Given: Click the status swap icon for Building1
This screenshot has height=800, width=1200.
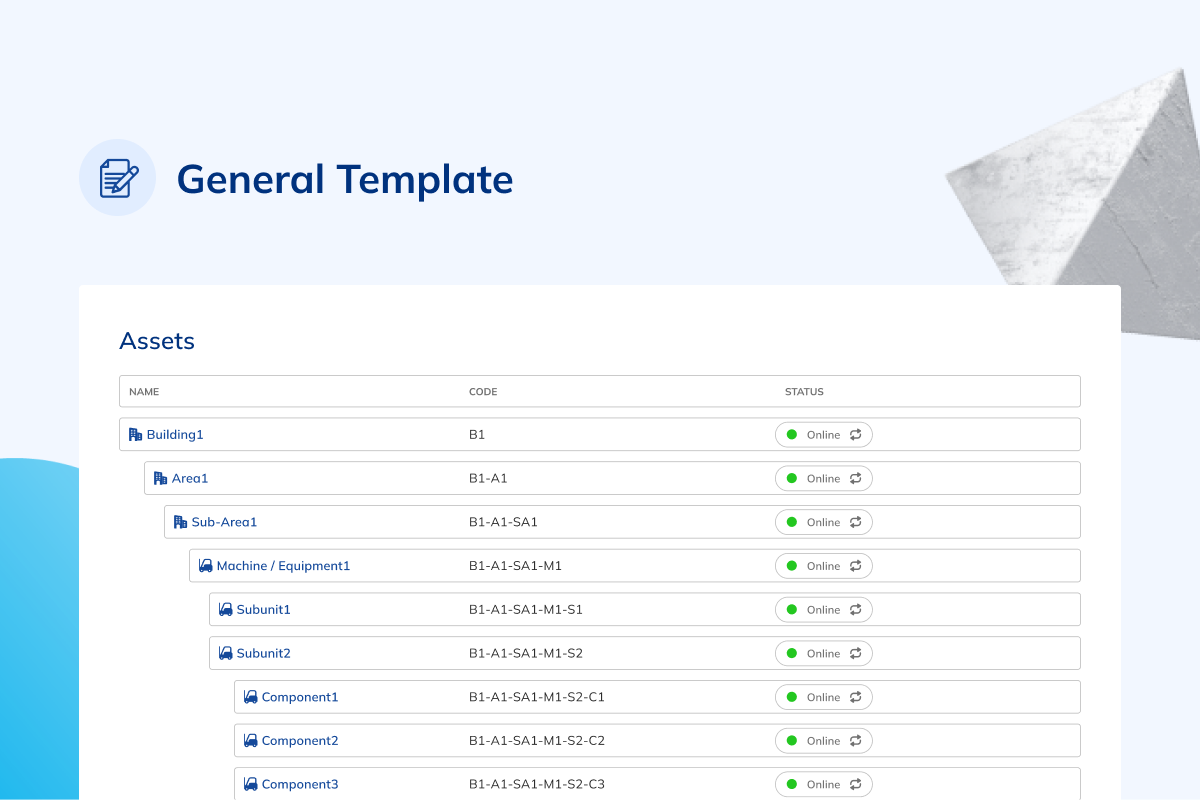Looking at the screenshot, I should click(855, 435).
